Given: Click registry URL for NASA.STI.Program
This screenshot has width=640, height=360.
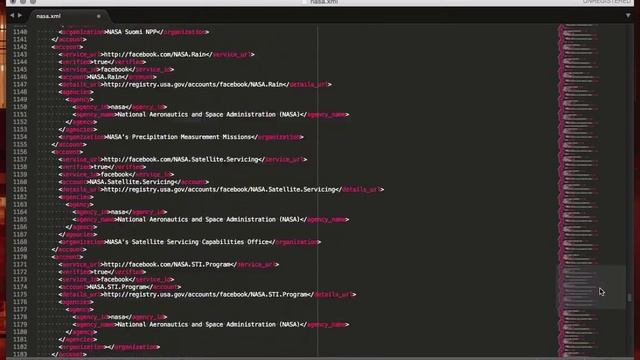Looking at the screenshot, I should tap(205, 295).
